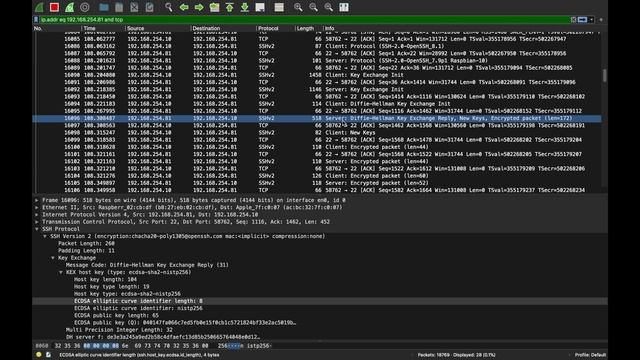The image size is (640, 360).
Task: Zoom in on packet text
Action: (x=298, y=7)
